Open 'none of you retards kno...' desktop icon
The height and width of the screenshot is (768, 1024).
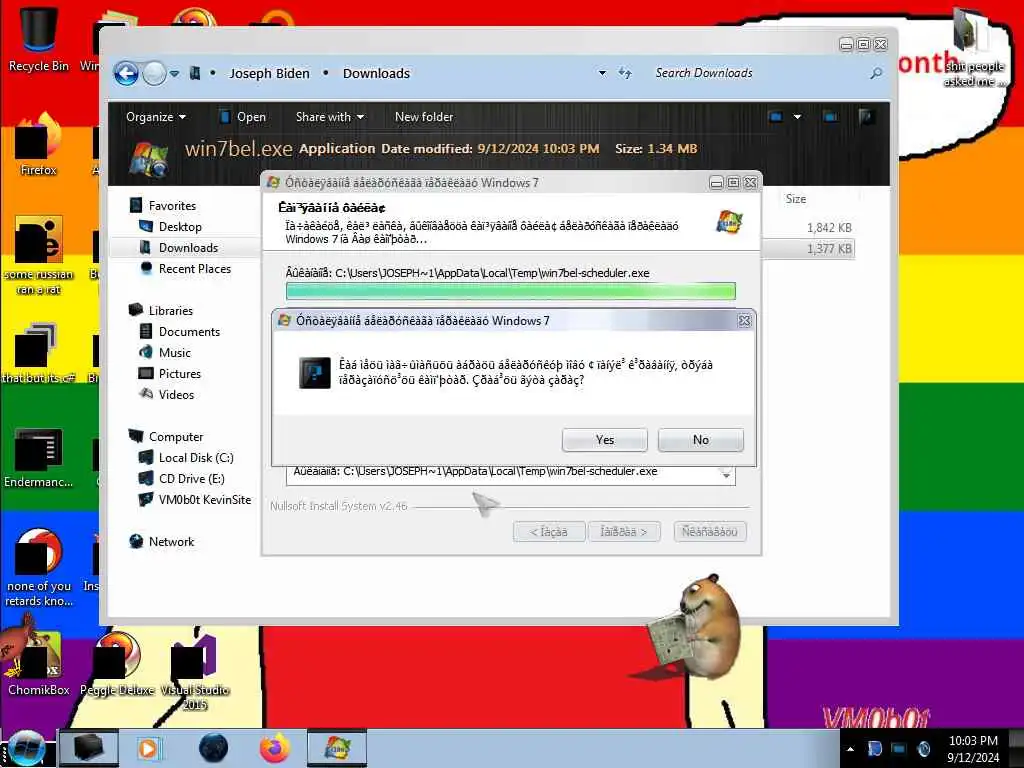(x=39, y=567)
